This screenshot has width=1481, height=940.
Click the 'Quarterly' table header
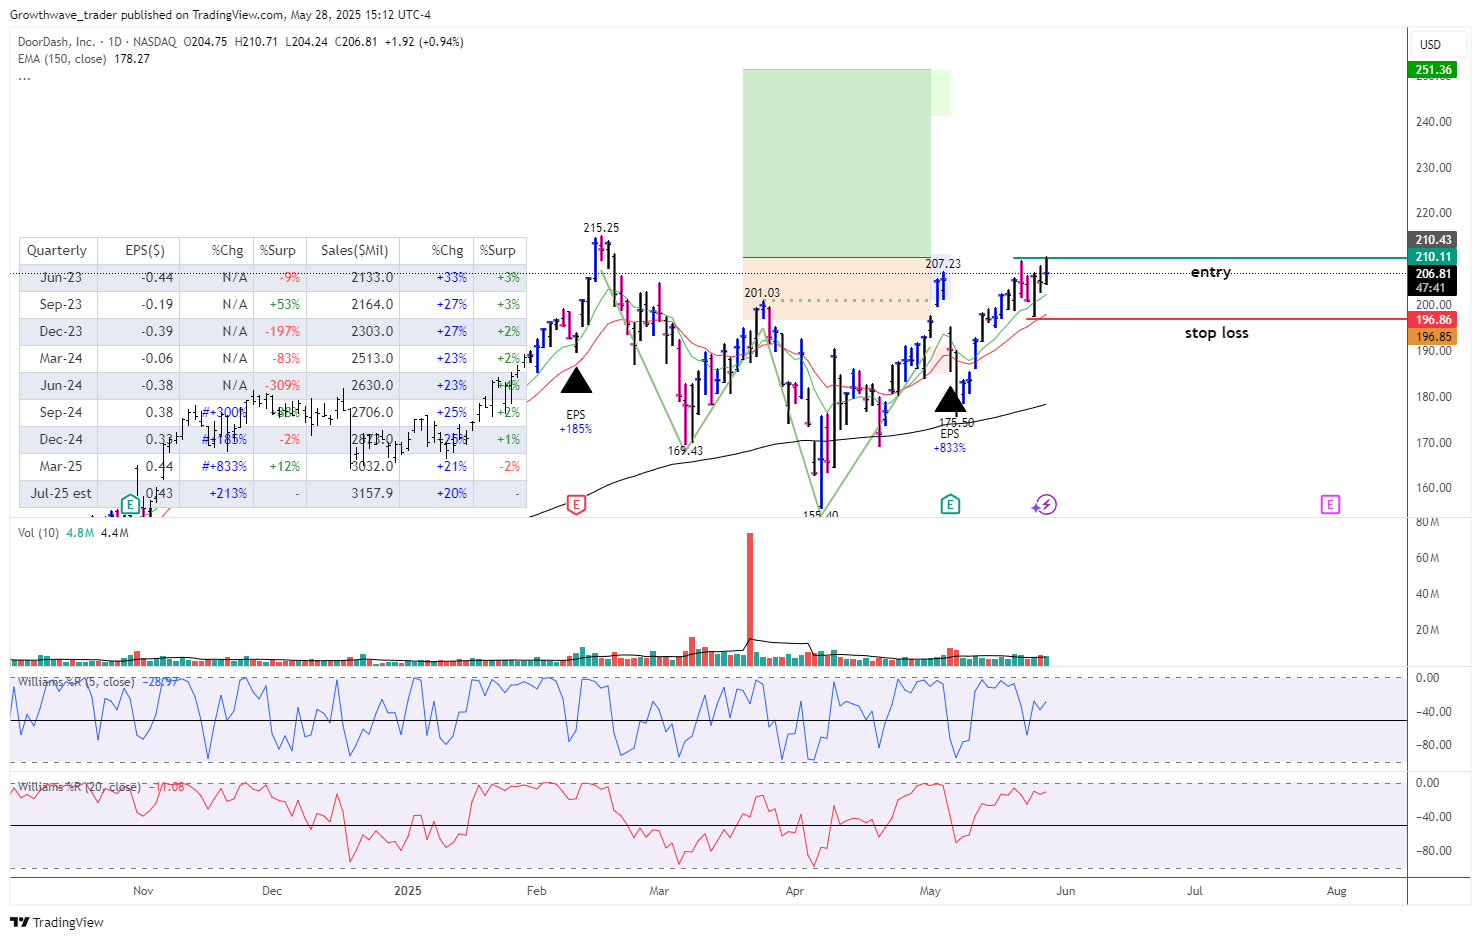57,250
